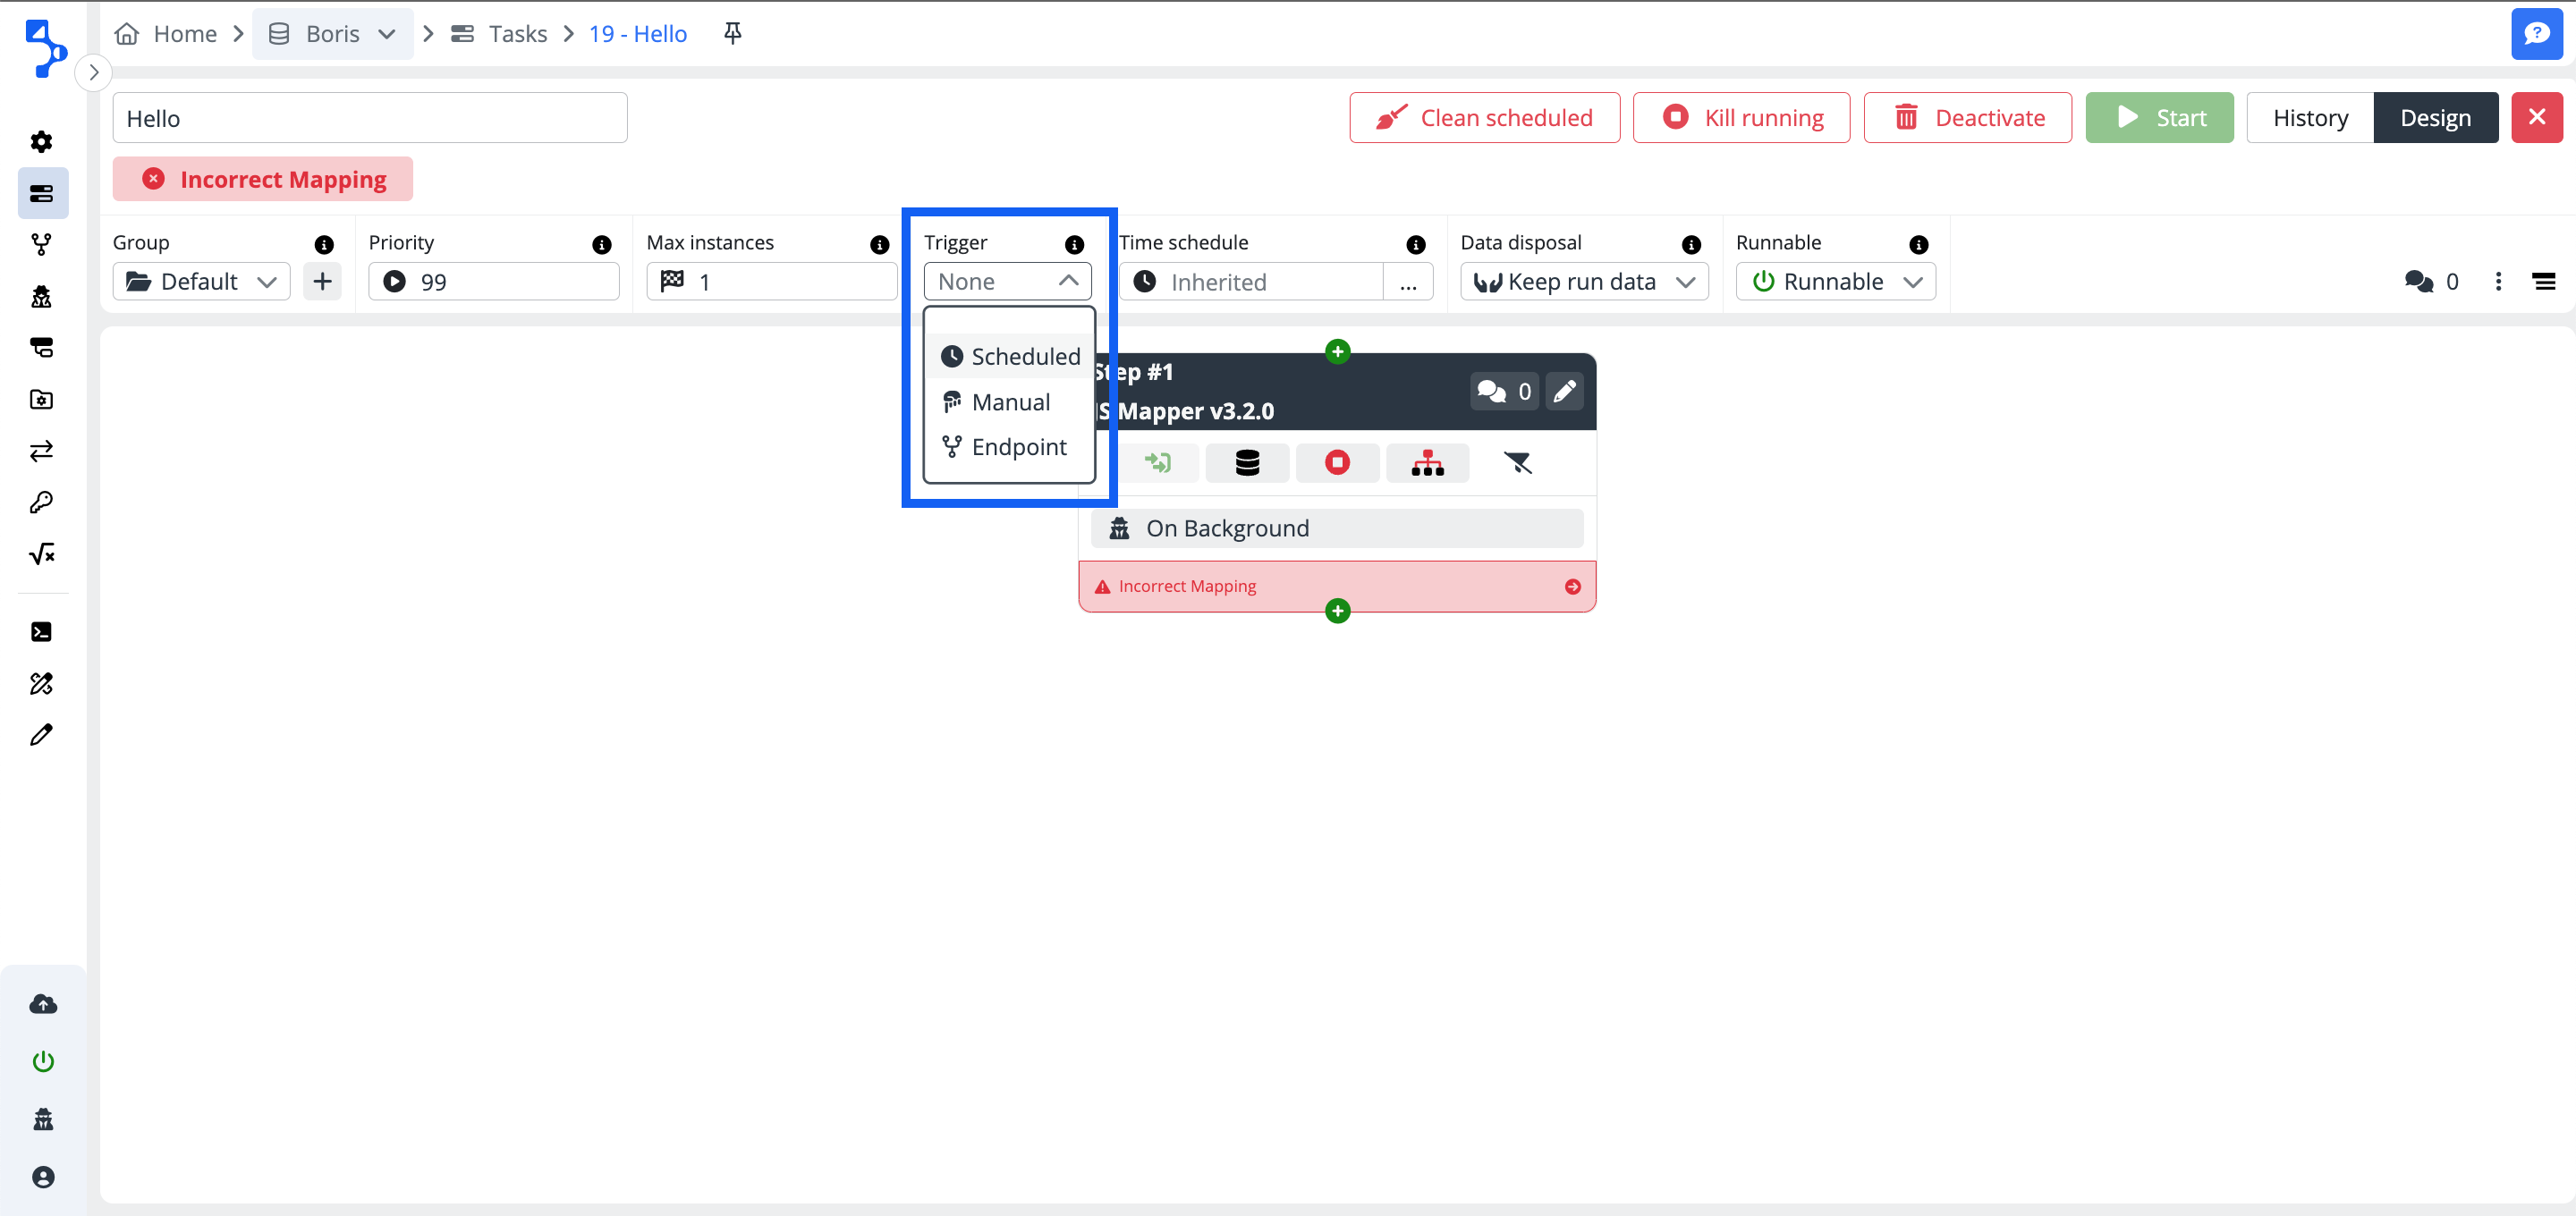This screenshot has height=1216, width=2576.
Task: Select Scheduled from Trigger menu
Action: point(1010,357)
